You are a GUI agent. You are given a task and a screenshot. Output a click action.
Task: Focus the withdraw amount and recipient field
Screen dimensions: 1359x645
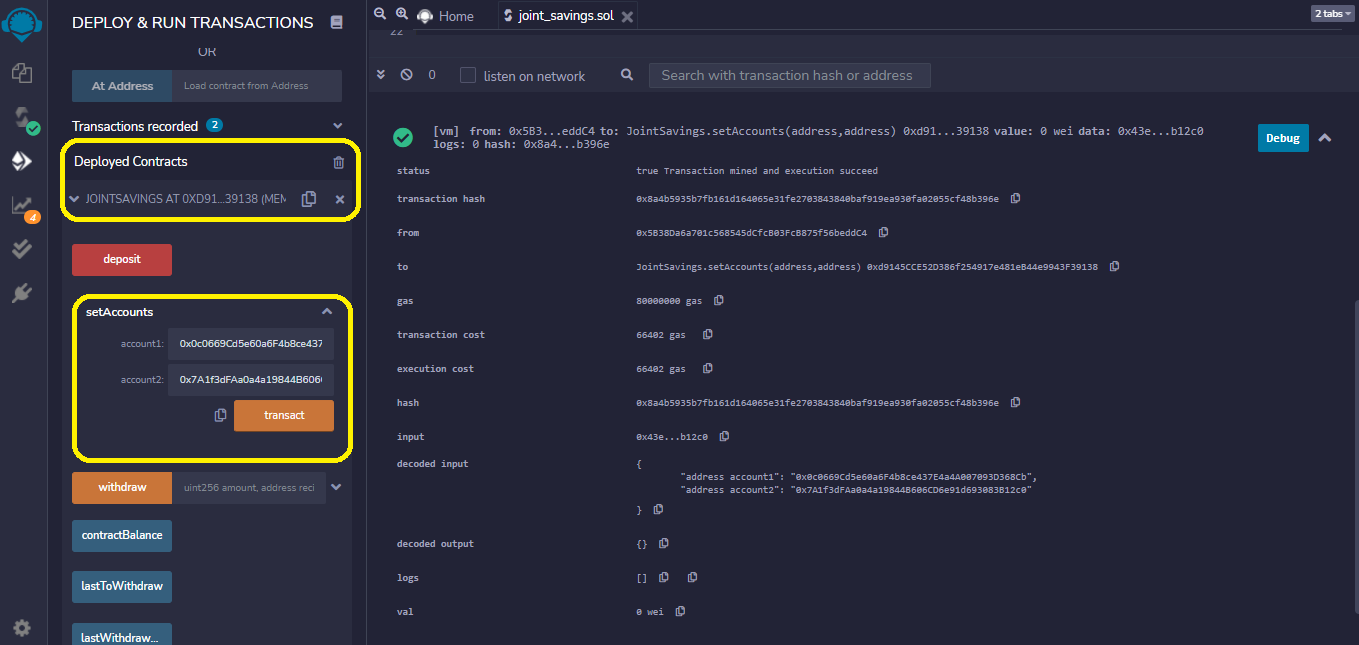pos(249,488)
